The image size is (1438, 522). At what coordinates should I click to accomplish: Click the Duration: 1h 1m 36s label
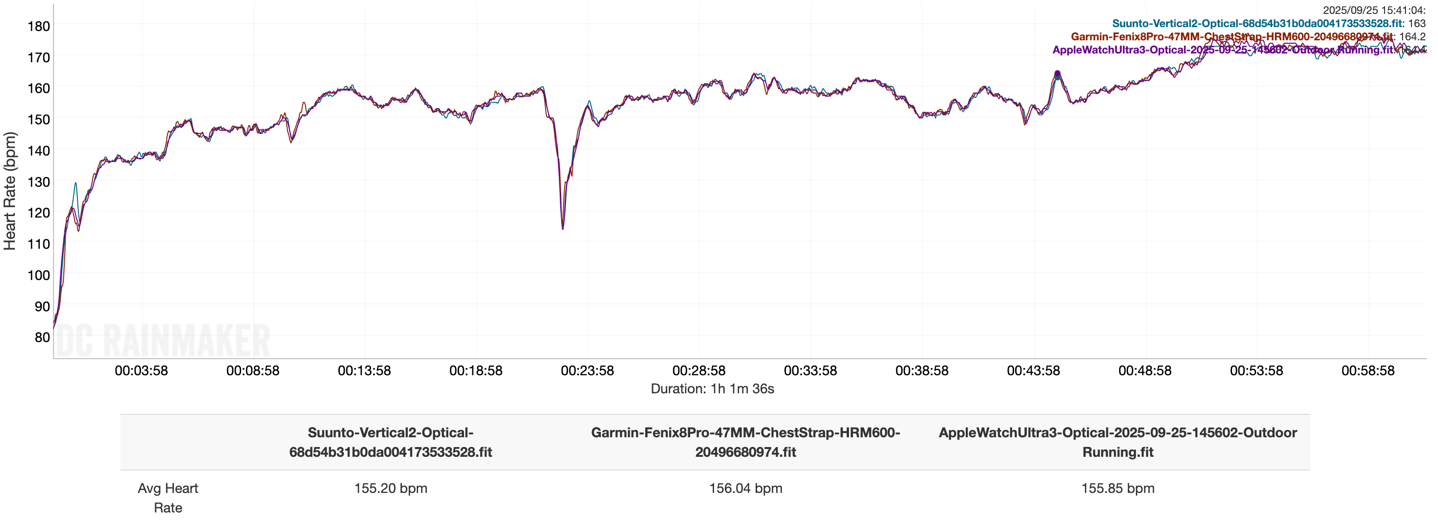tap(712, 388)
